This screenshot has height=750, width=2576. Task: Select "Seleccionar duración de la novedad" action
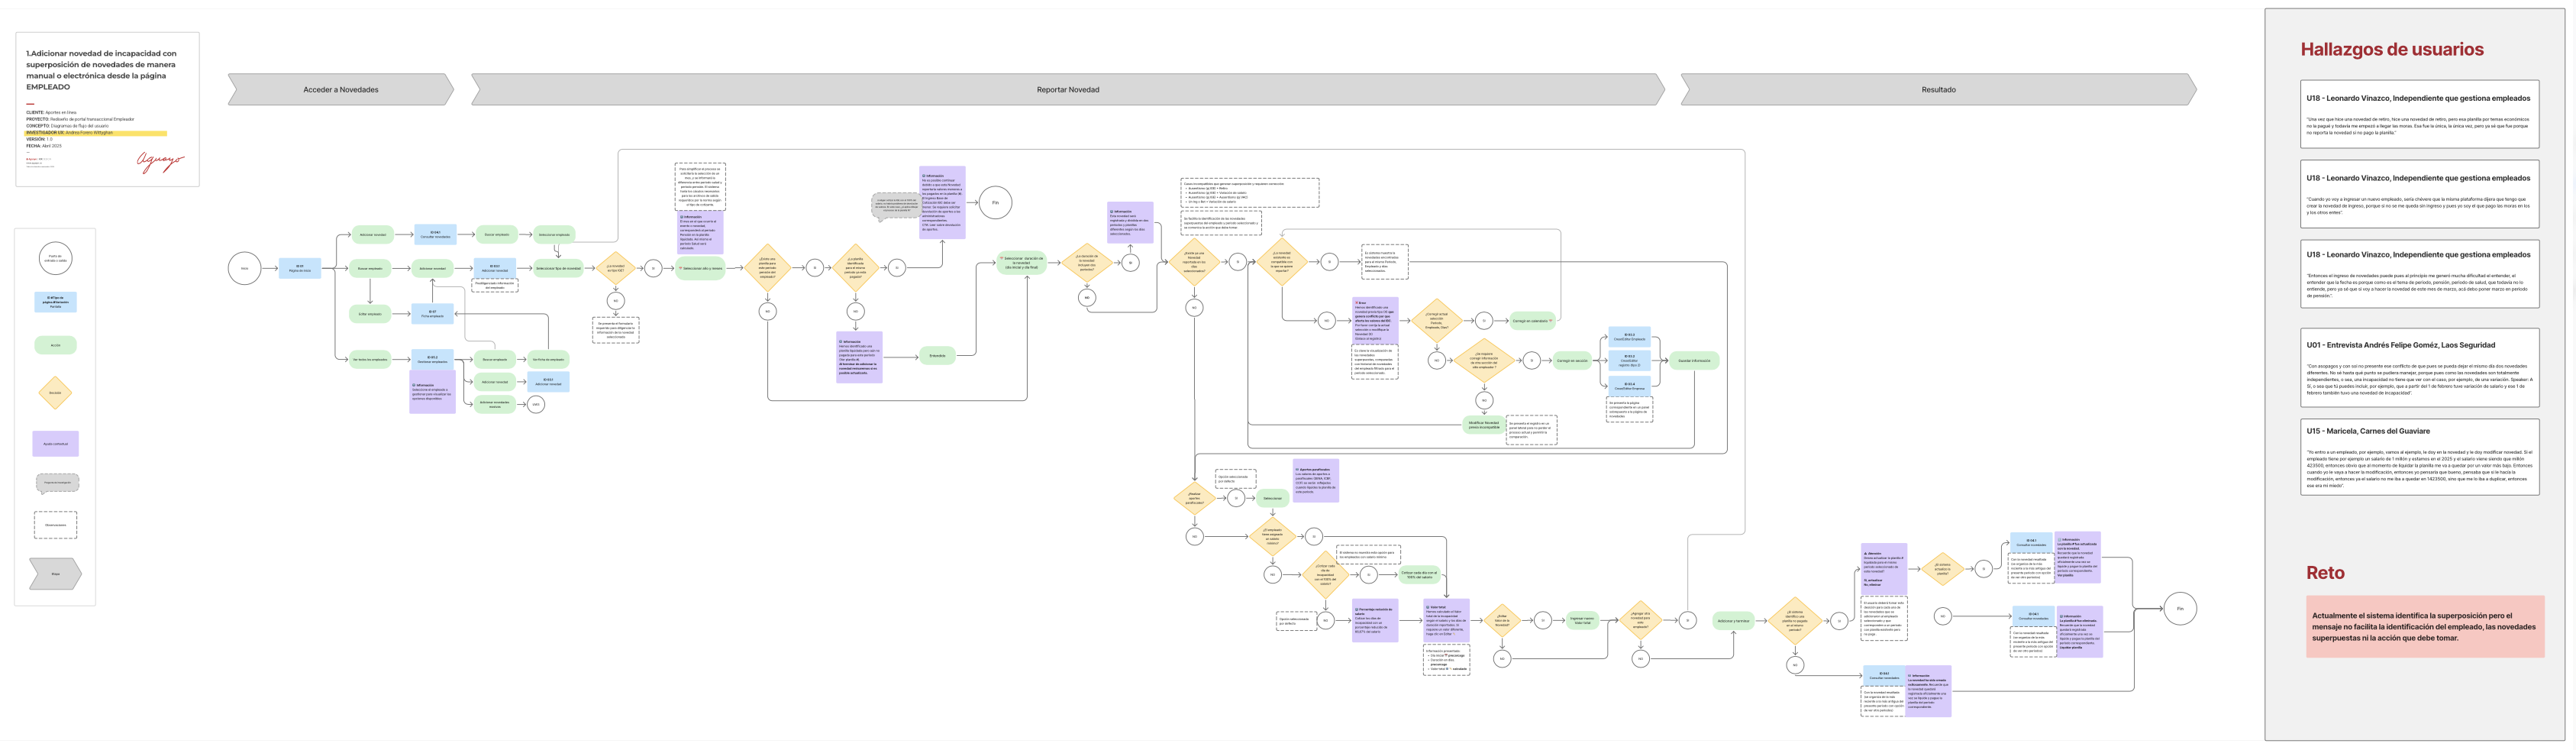1021,263
